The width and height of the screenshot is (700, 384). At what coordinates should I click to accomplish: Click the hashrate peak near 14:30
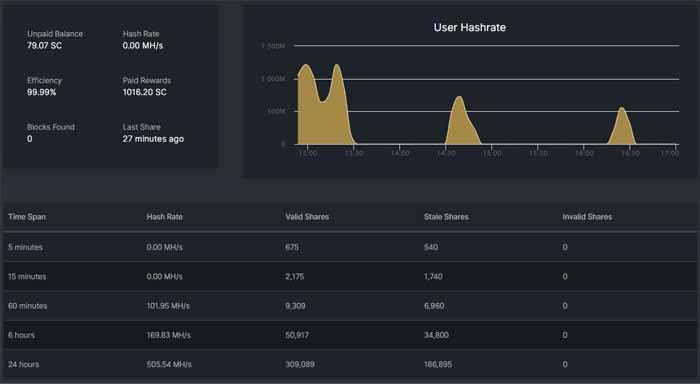coord(458,99)
